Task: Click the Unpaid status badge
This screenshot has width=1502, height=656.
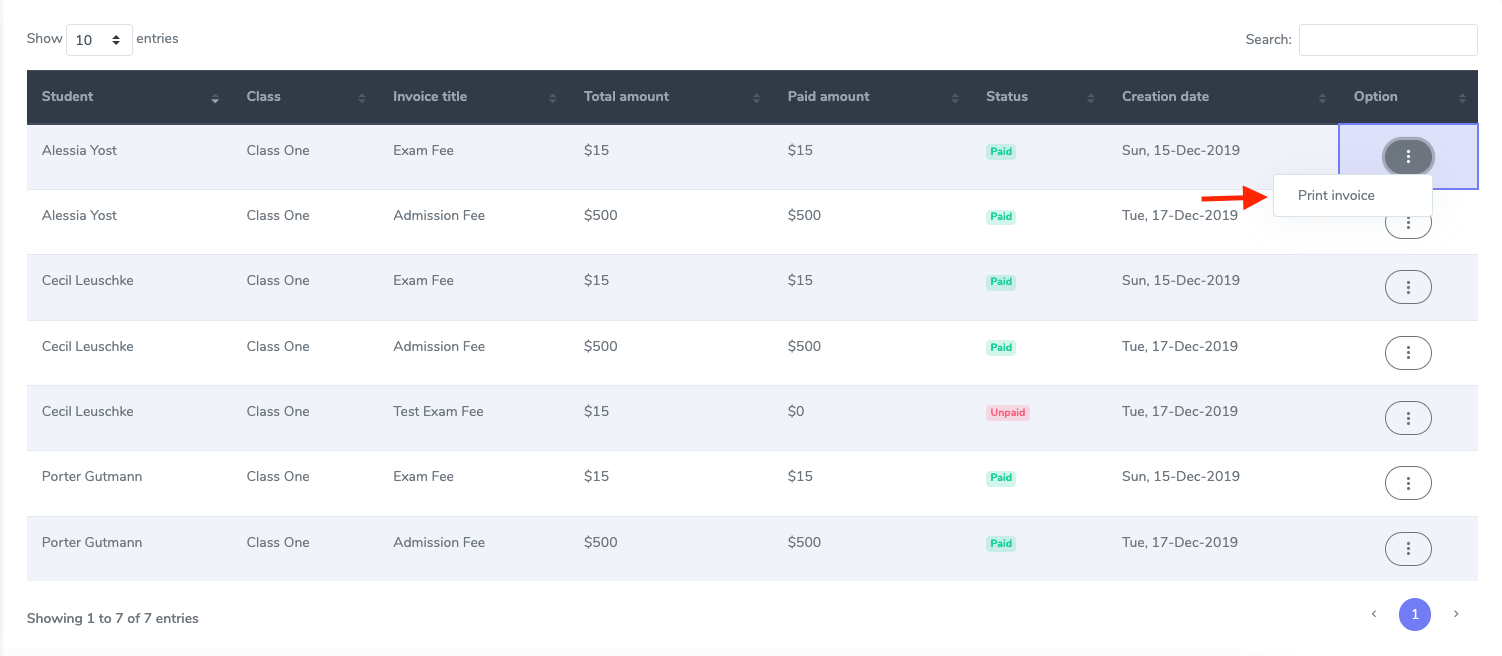Action: 1008,412
